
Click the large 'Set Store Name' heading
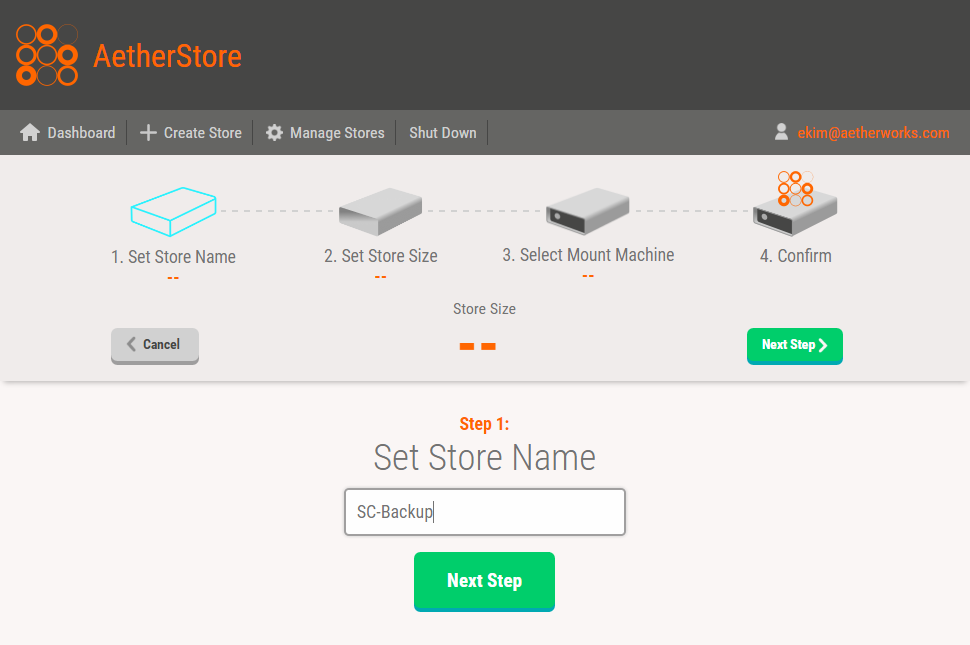[484, 458]
